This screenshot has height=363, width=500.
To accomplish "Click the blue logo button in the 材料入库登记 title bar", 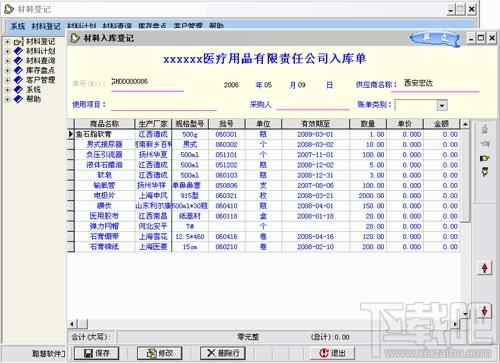I will [x=435, y=38].
